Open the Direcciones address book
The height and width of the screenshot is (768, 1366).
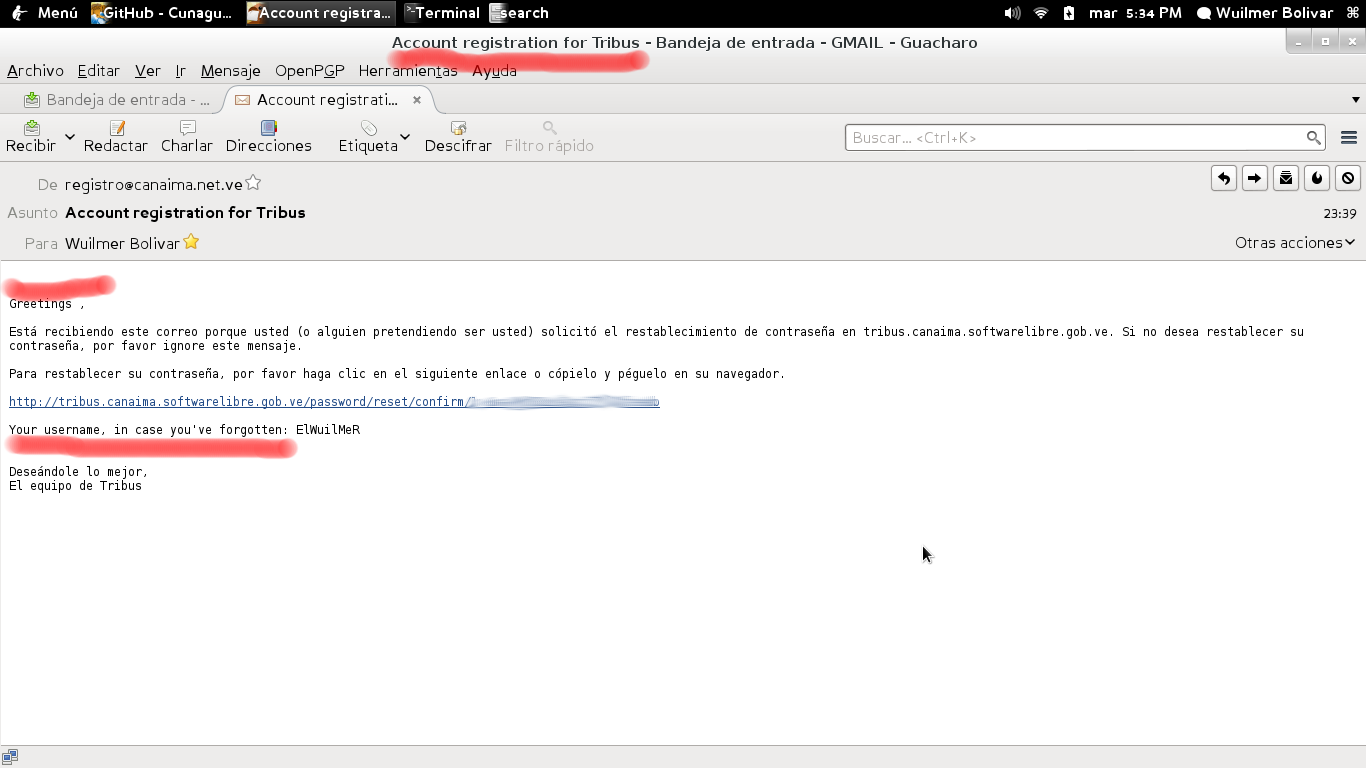pyautogui.click(x=269, y=137)
